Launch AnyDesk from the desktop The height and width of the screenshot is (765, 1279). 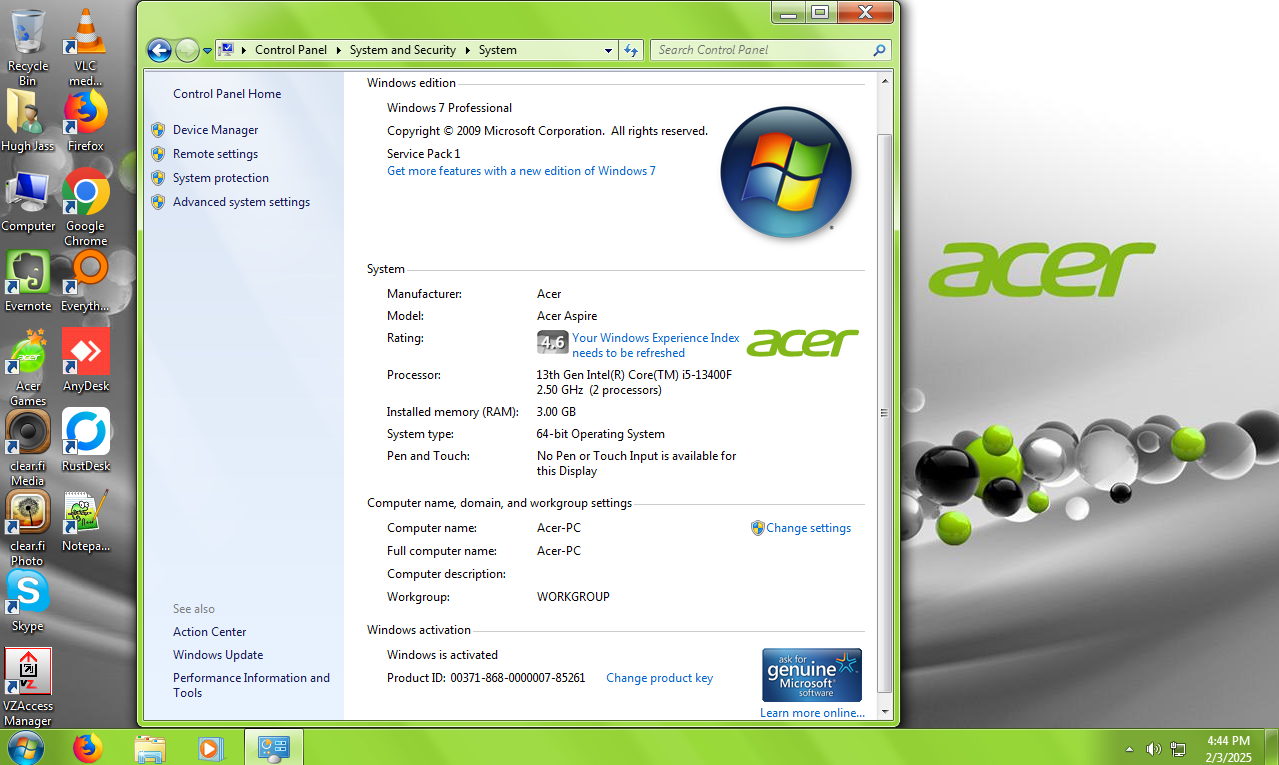tap(85, 352)
